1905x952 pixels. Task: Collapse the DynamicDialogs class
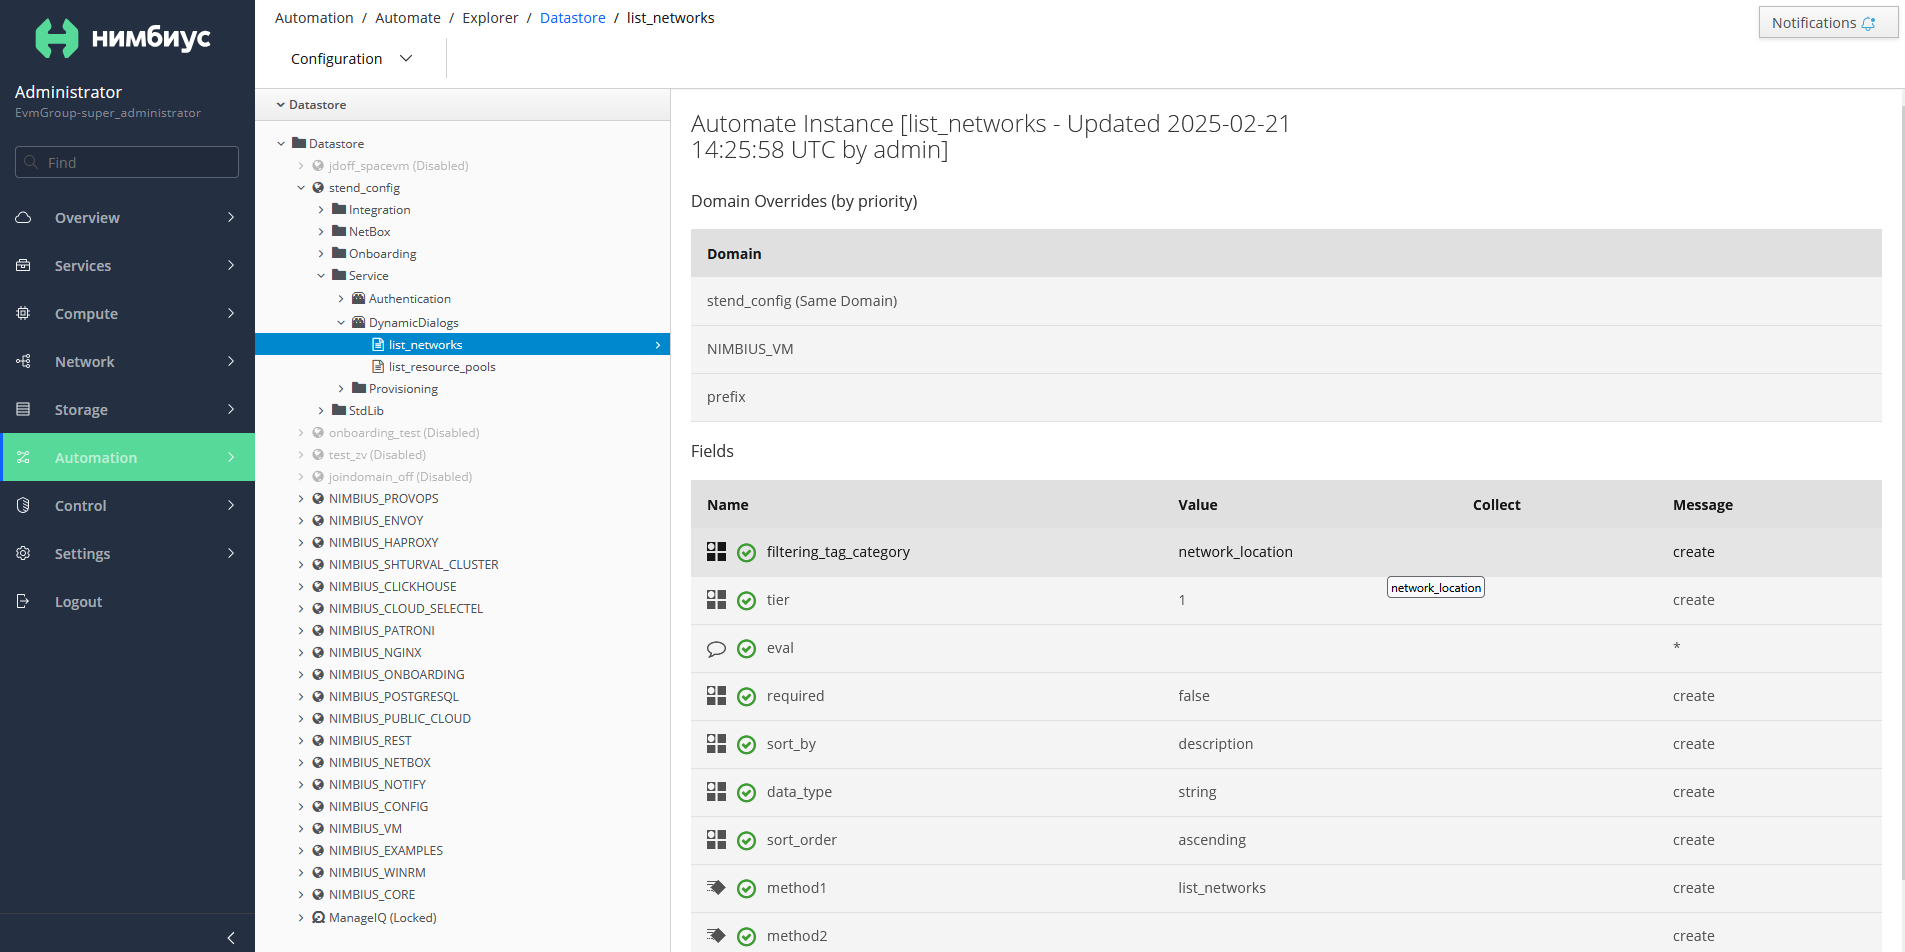(x=341, y=322)
